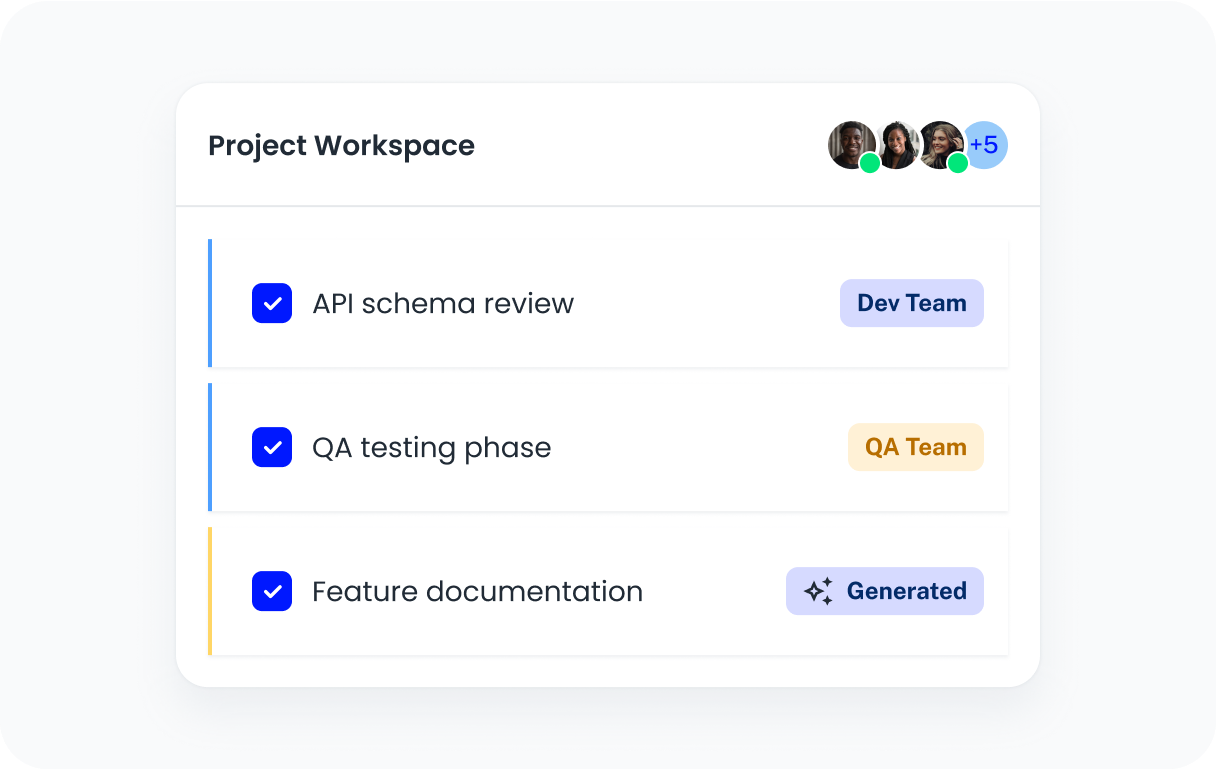
Task: Uncheck the Feature documentation checkbox
Action: point(272,591)
